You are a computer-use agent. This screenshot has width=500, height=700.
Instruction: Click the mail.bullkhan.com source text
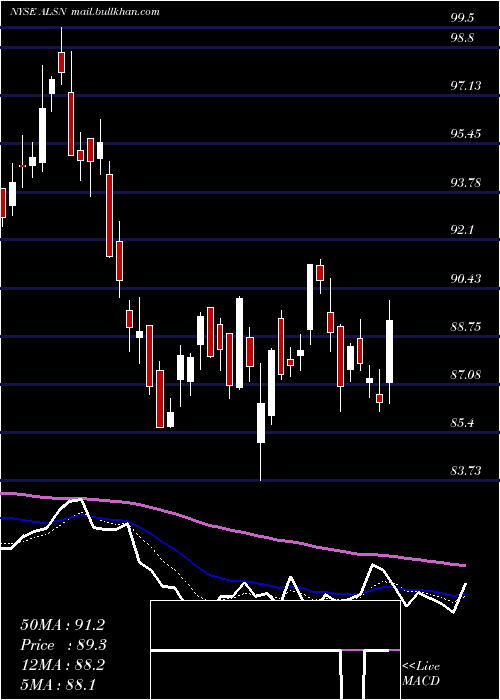coord(115,12)
